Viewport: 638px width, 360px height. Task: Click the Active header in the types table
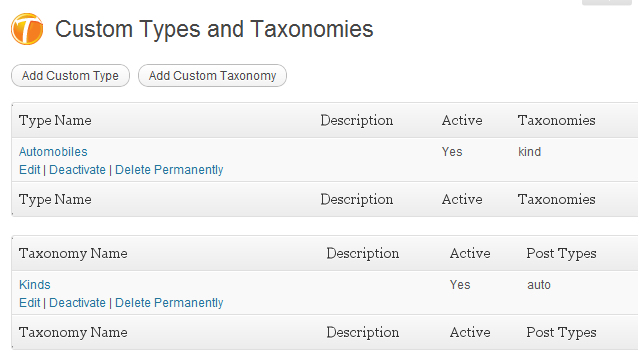coord(462,120)
